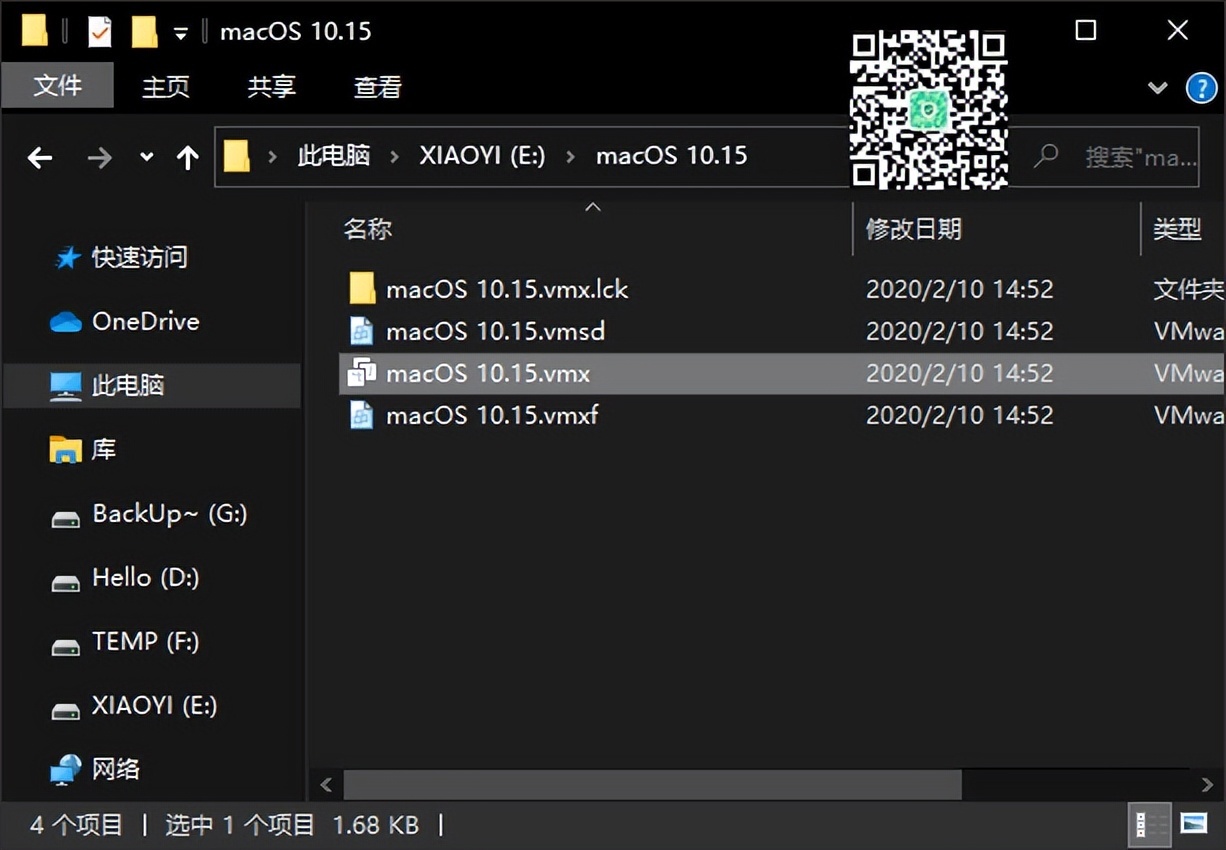Image resolution: width=1226 pixels, height=850 pixels.
Task: Switch to the 共享 ribbon tab
Action: pyautogui.click(x=271, y=87)
